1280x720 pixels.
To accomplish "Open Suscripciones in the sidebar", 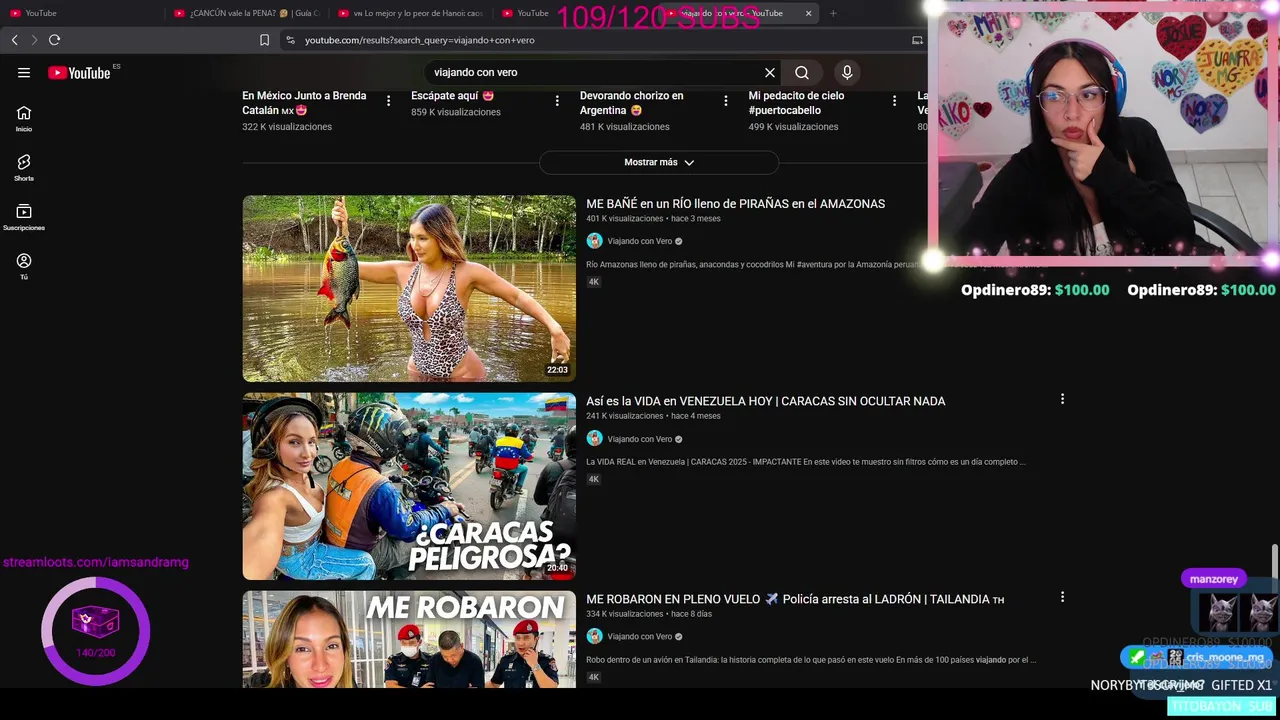I will tap(24, 217).
